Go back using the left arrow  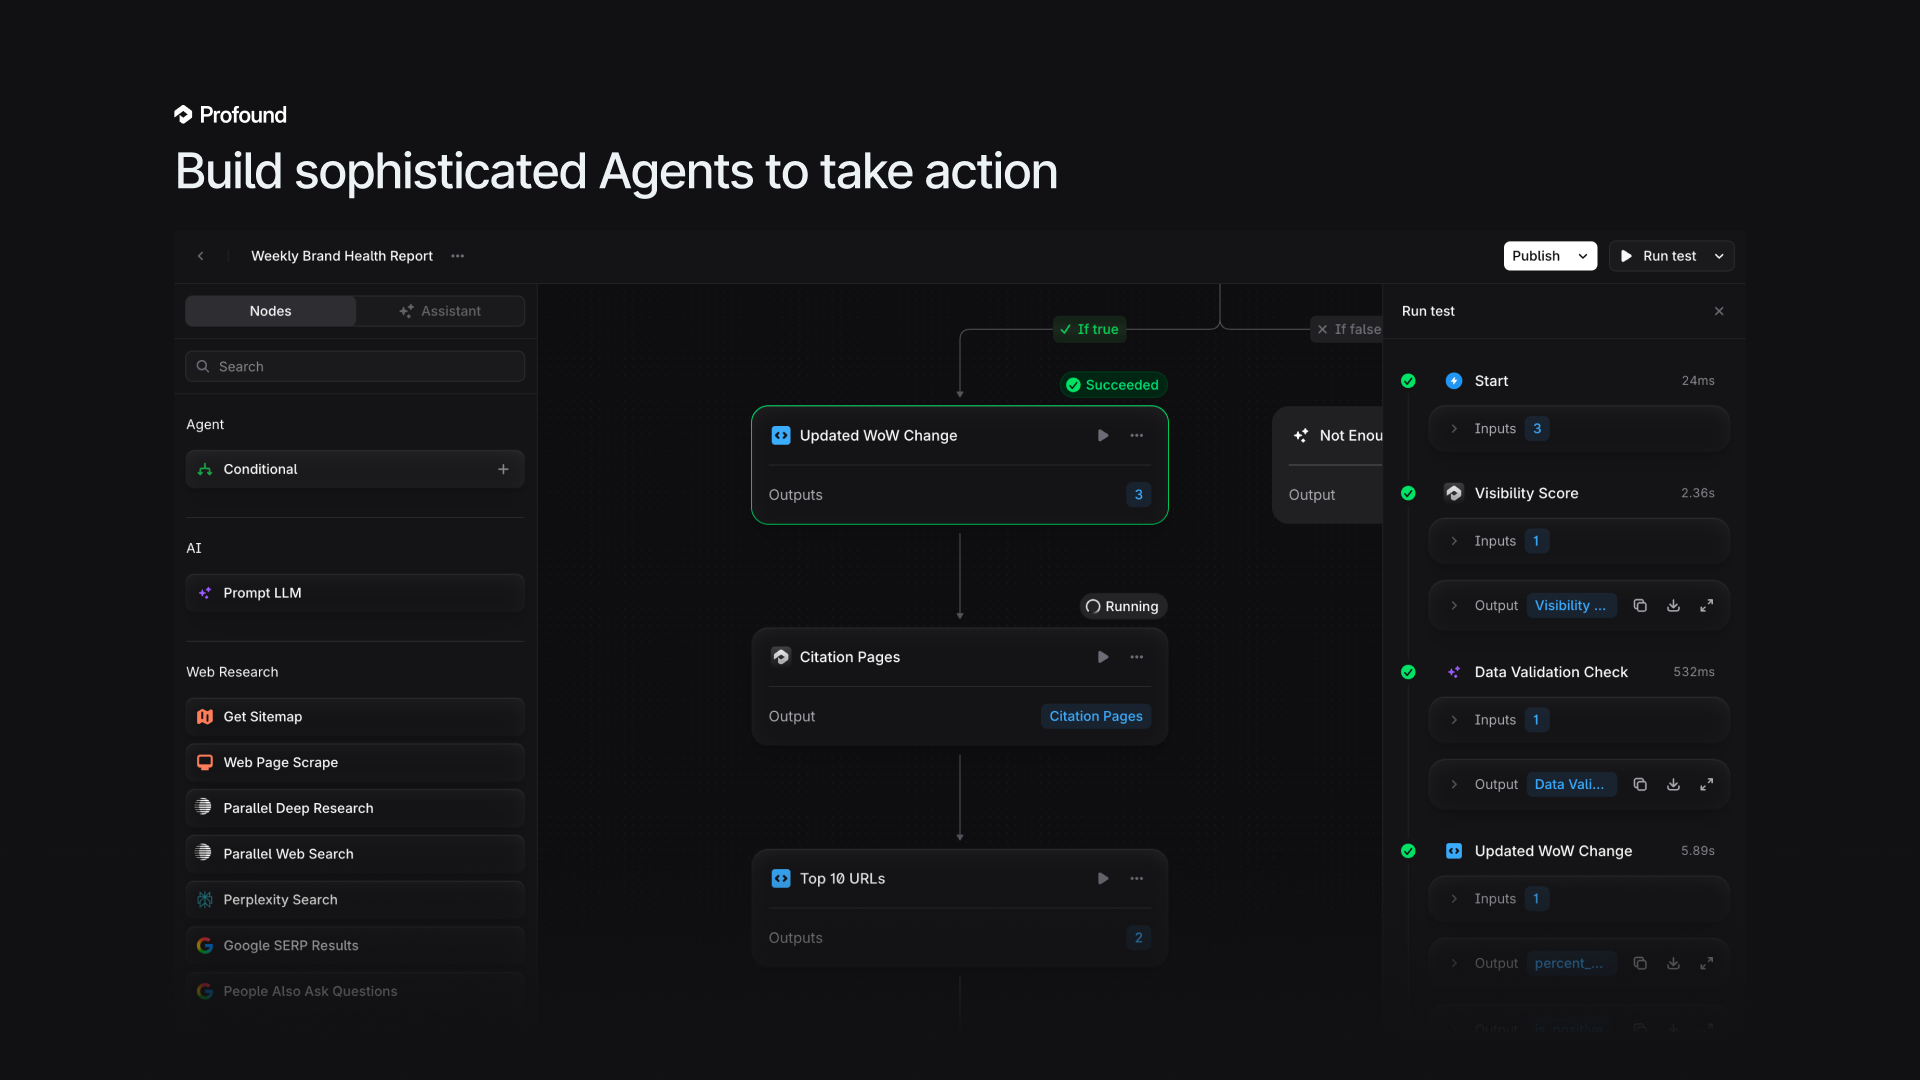coord(201,256)
